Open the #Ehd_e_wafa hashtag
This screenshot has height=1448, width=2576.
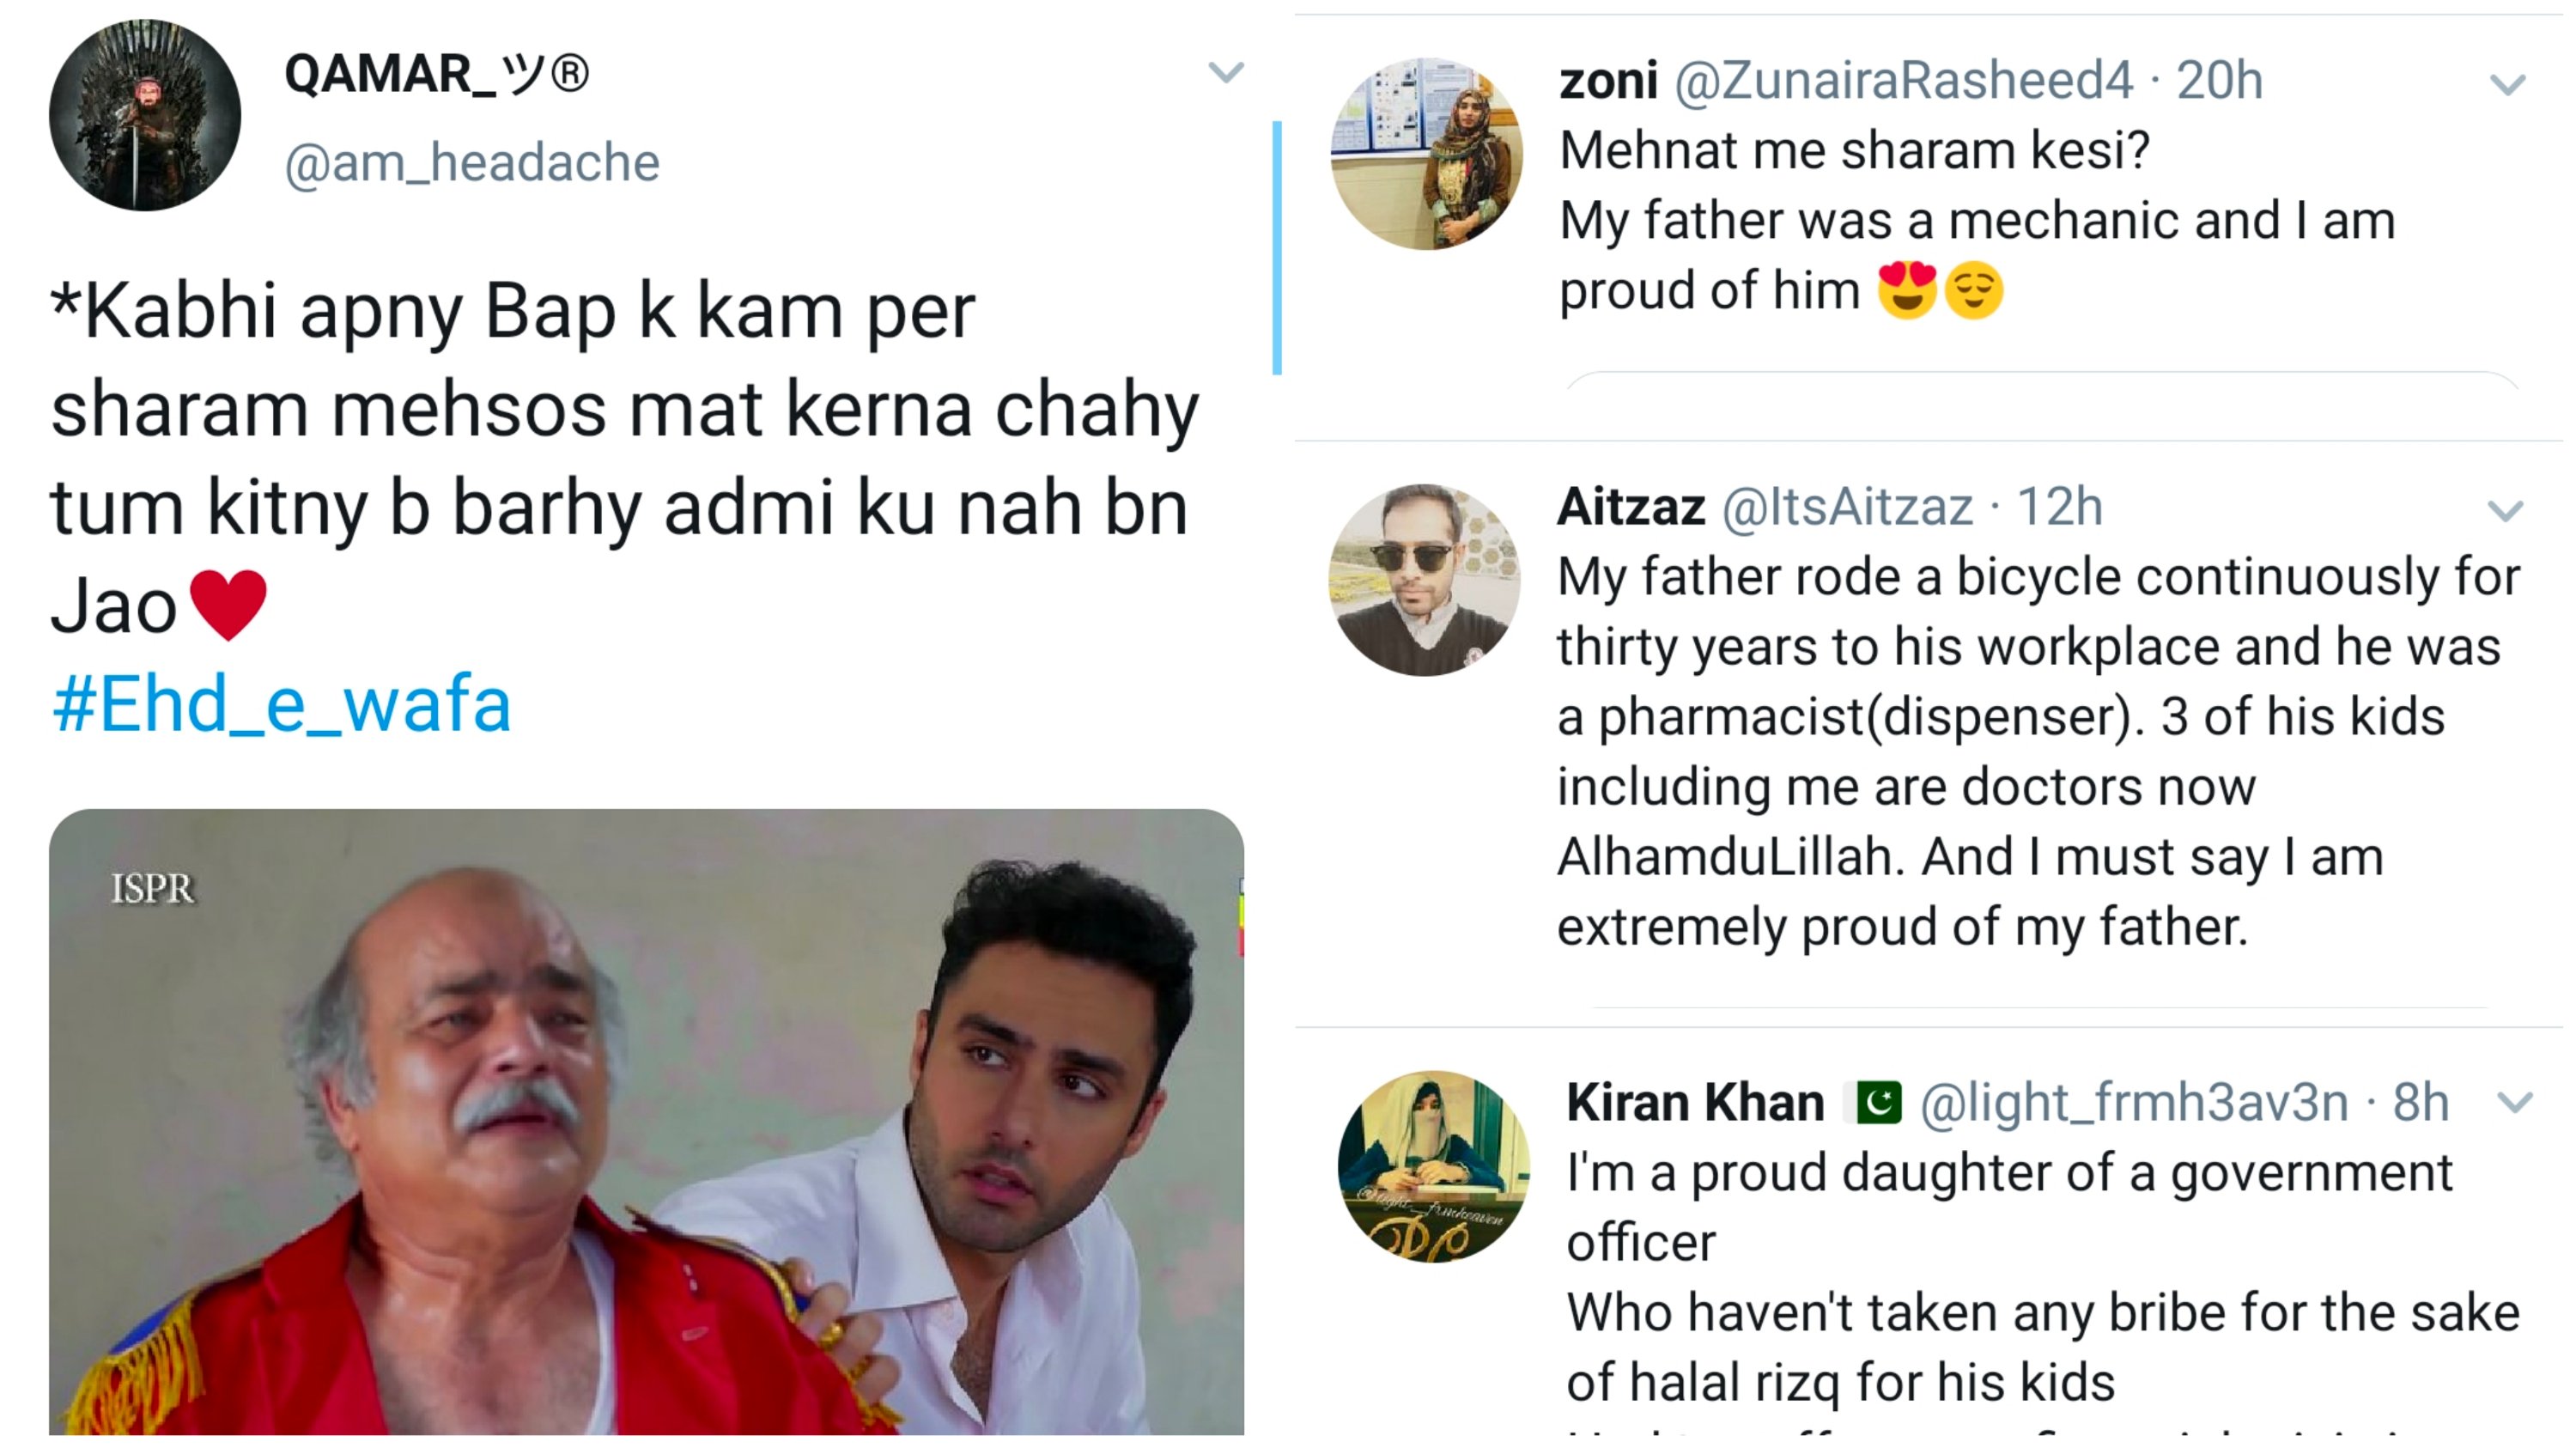click(x=281, y=706)
